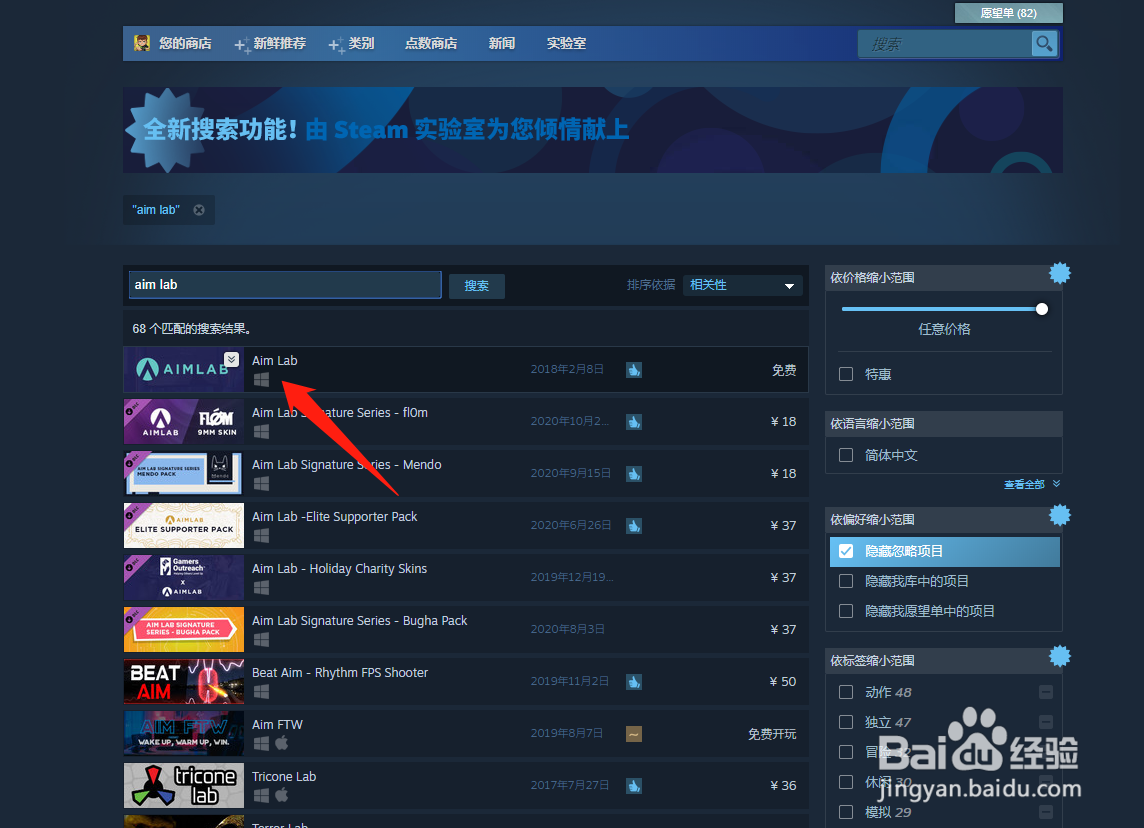Click Windows platform icon under Aim Lab
The image size is (1144, 828).
point(261,379)
